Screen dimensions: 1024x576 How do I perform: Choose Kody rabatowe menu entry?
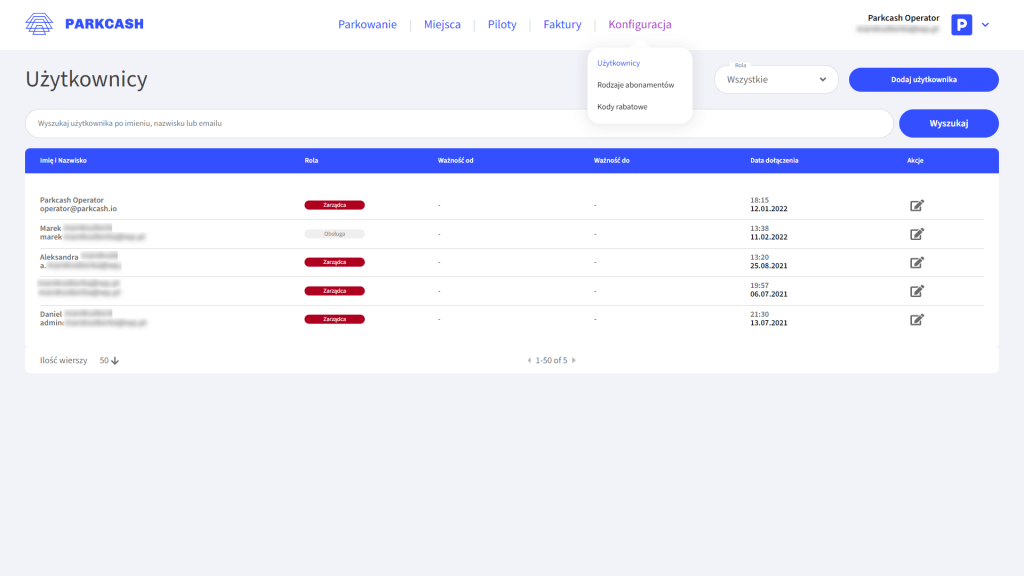pos(622,106)
